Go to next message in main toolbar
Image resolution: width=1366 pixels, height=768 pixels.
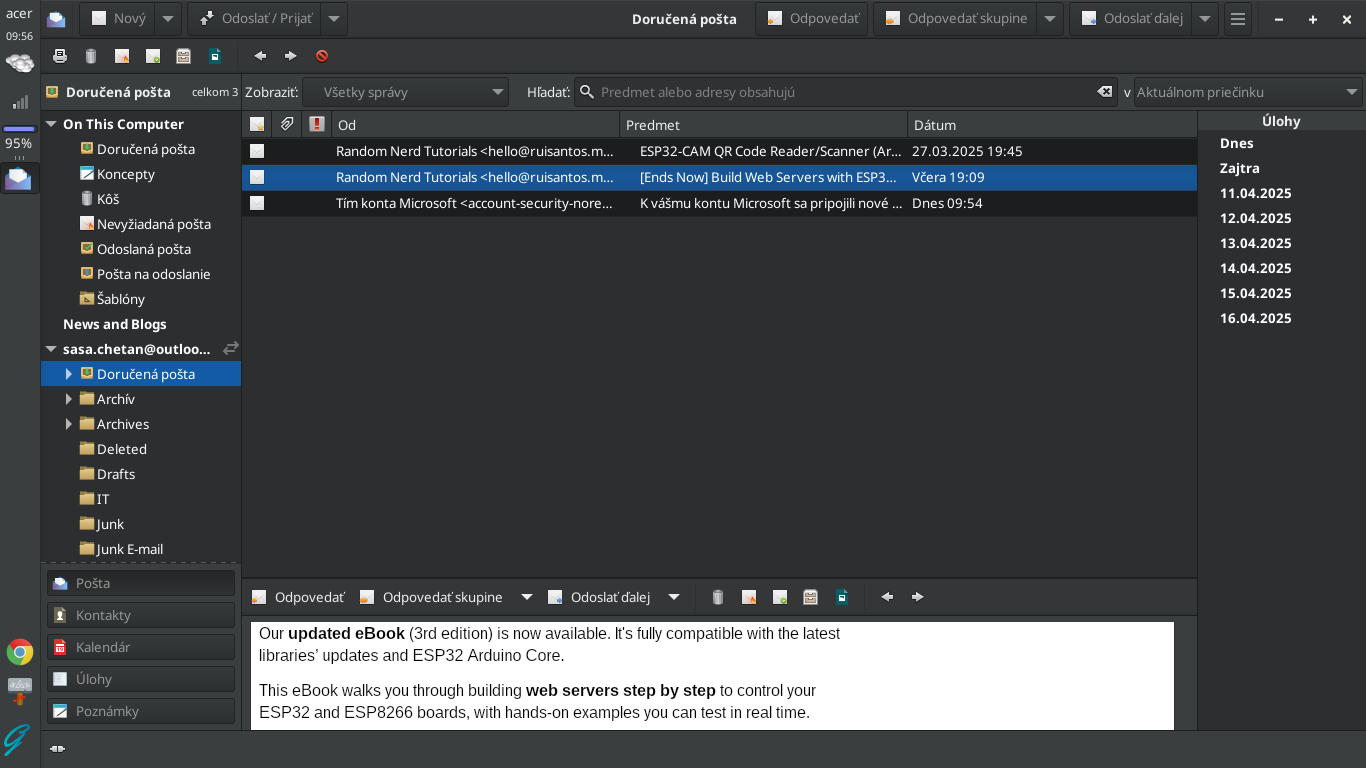(291, 56)
